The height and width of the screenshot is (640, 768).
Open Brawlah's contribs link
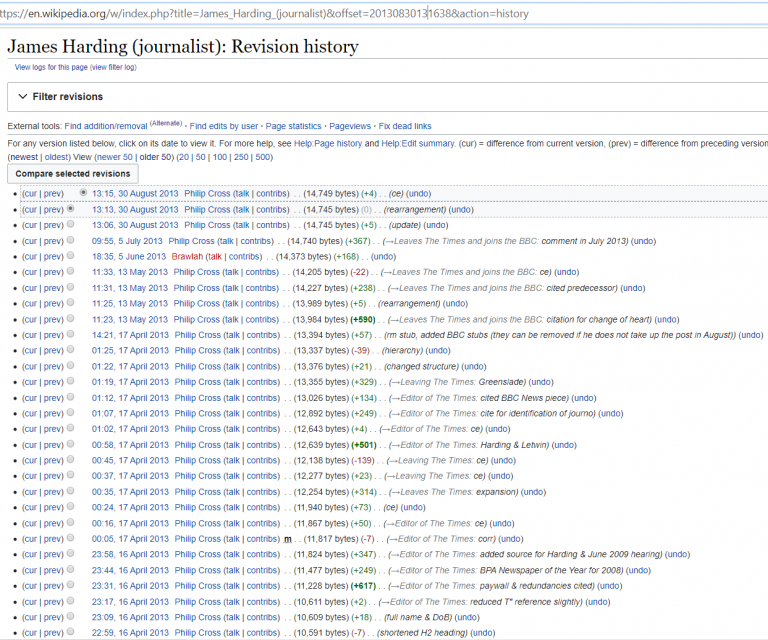[244, 257]
